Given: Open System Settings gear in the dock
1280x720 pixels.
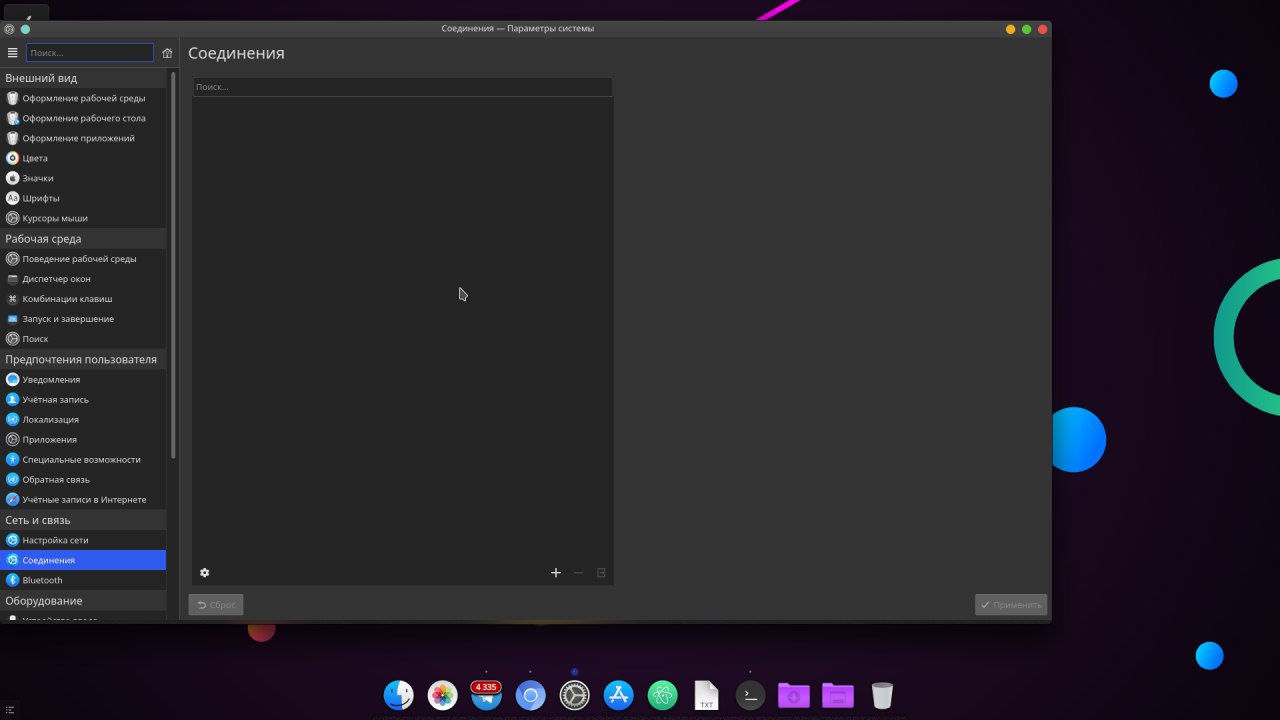Looking at the screenshot, I should point(575,695).
